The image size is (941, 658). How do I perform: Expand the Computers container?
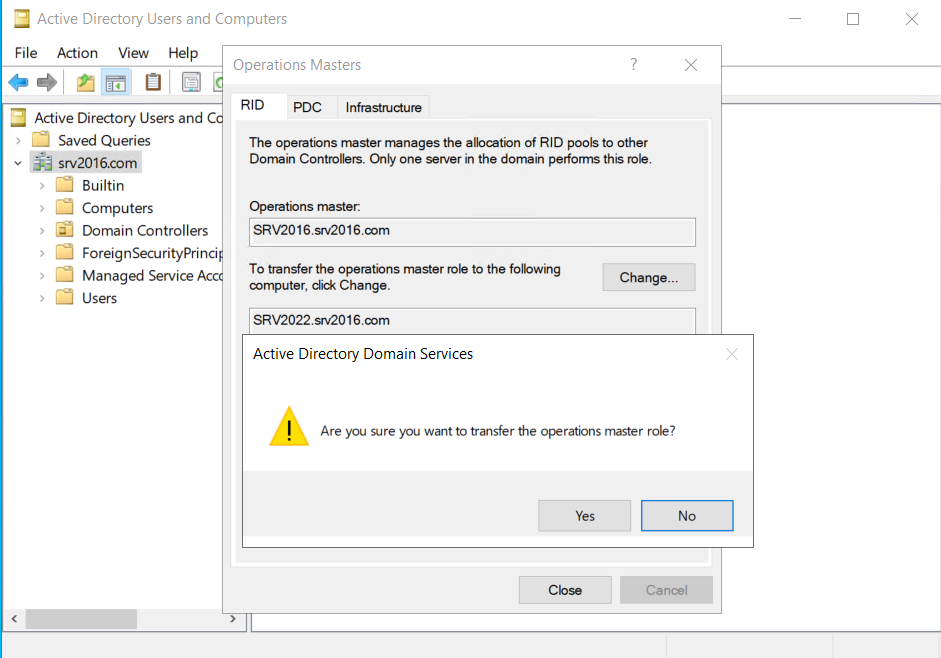click(x=42, y=208)
